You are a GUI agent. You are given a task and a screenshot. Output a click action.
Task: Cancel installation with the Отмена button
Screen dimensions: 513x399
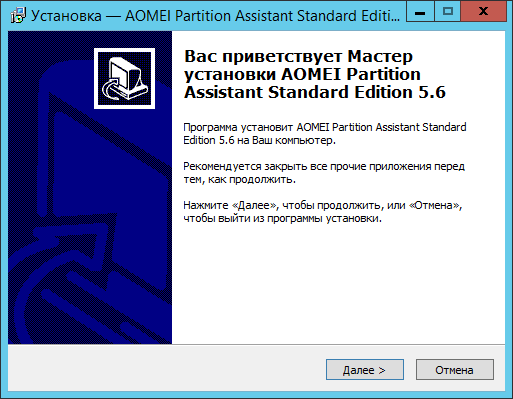pos(455,370)
